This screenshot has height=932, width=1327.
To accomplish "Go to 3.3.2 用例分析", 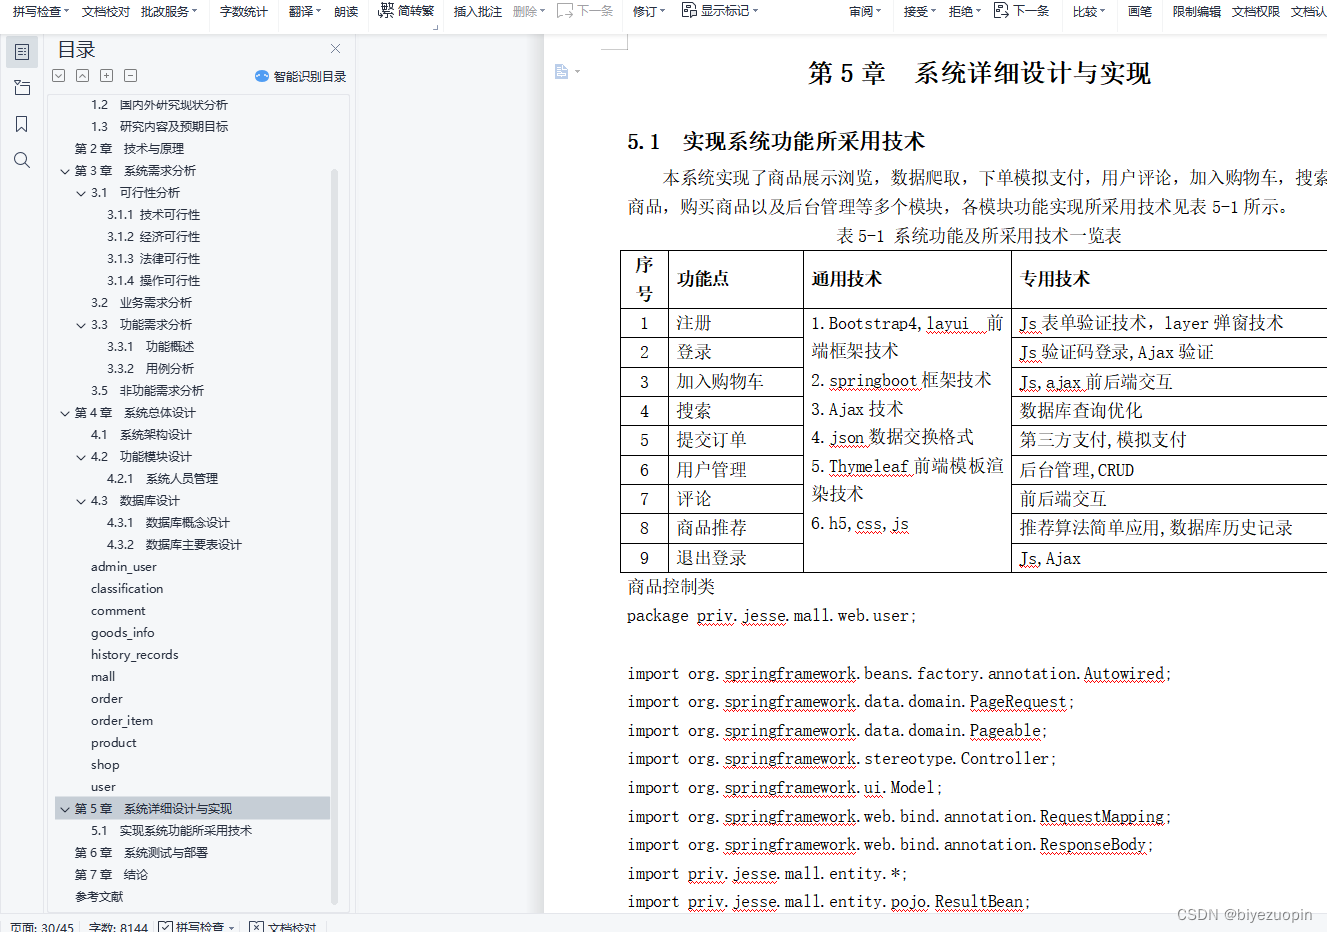I will 150,369.
